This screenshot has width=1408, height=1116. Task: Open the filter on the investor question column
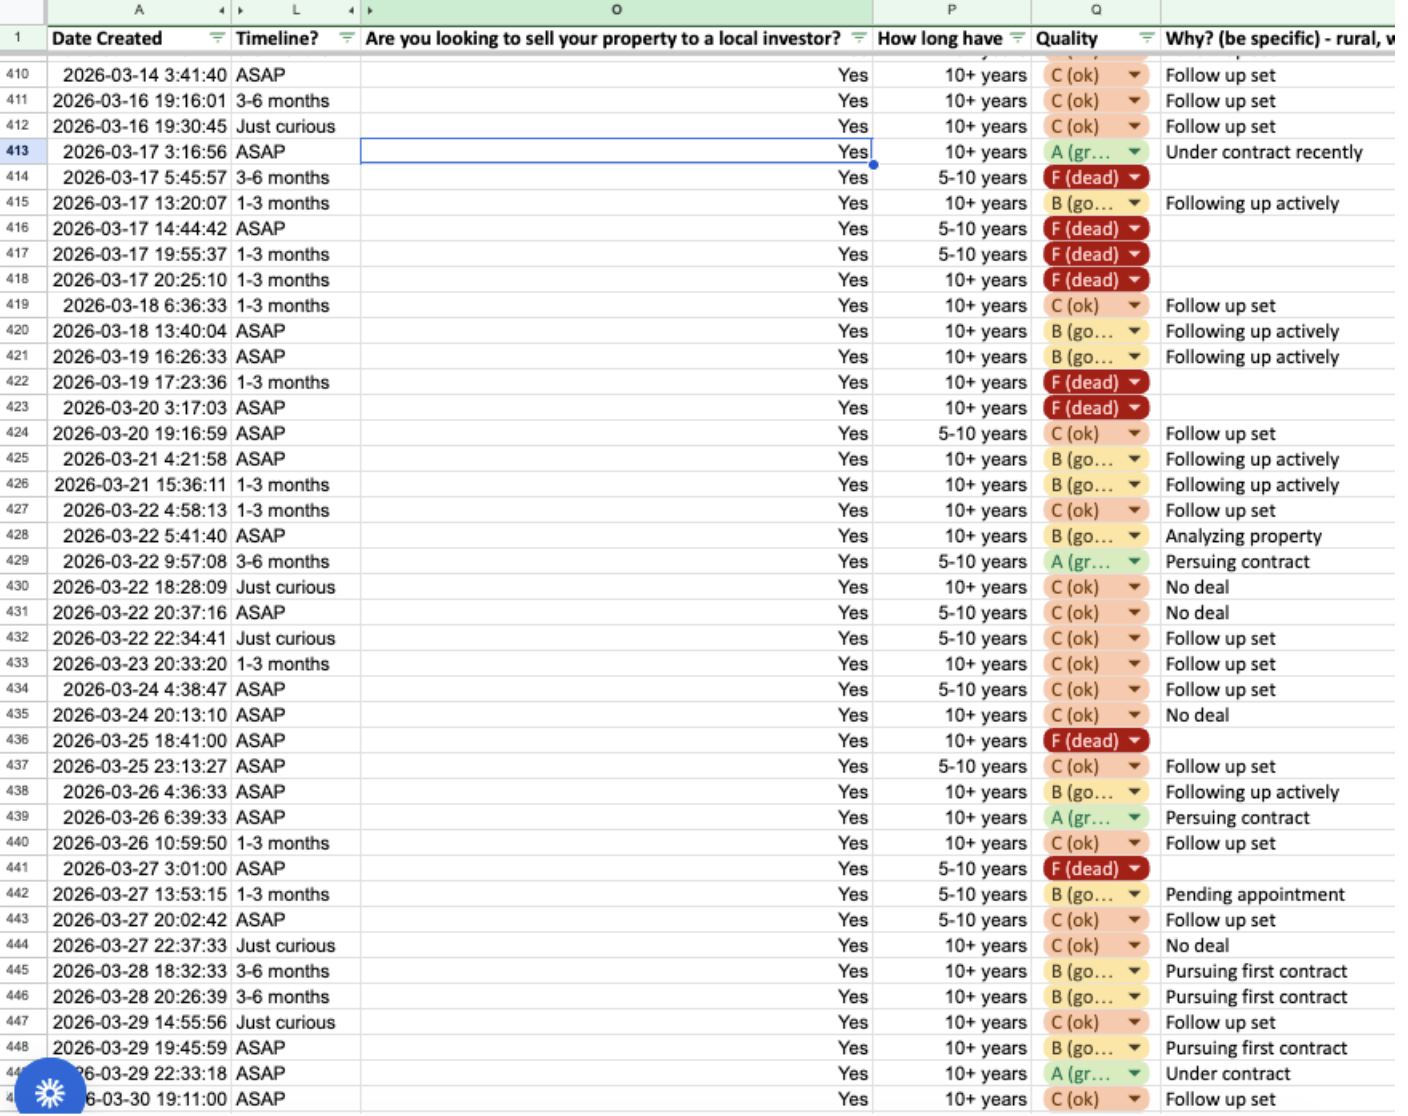click(x=857, y=38)
